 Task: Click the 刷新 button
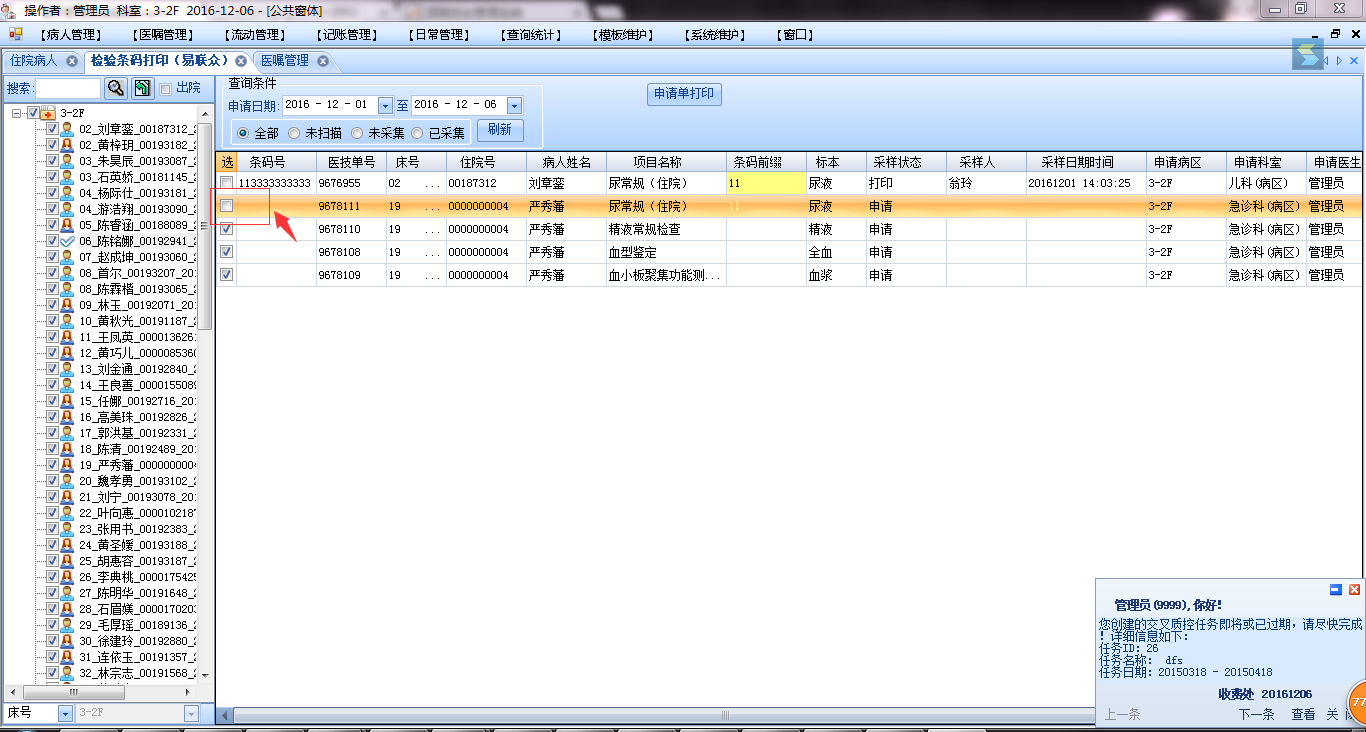[500, 130]
